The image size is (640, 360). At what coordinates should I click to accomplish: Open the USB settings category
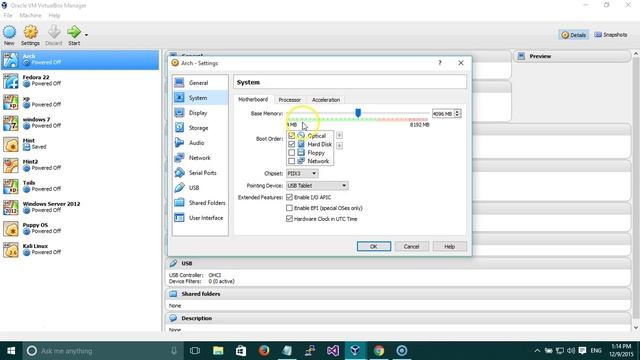(200, 188)
